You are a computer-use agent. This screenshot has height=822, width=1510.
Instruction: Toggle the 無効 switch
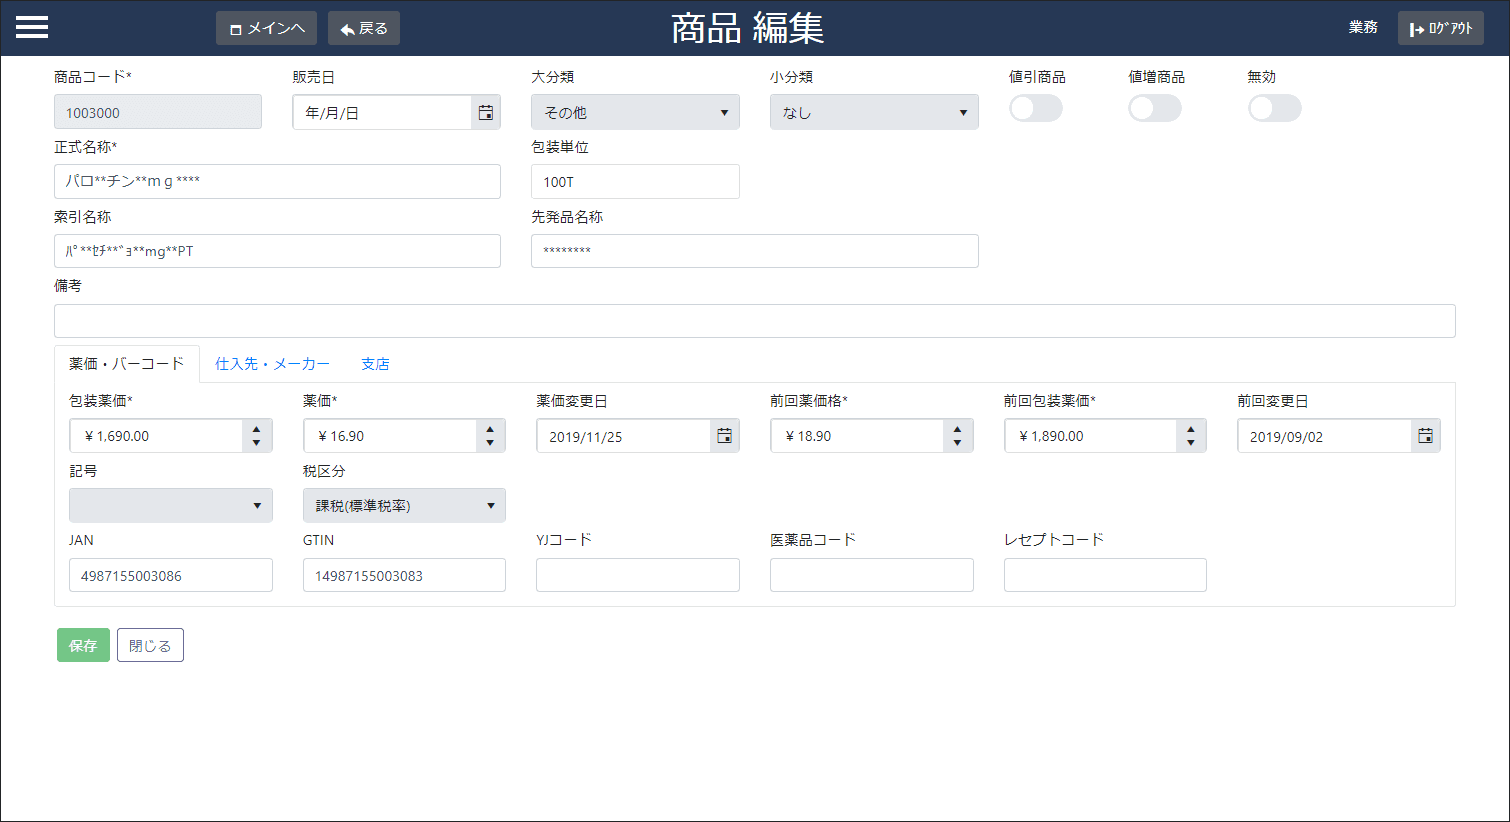[x=1275, y=108]
